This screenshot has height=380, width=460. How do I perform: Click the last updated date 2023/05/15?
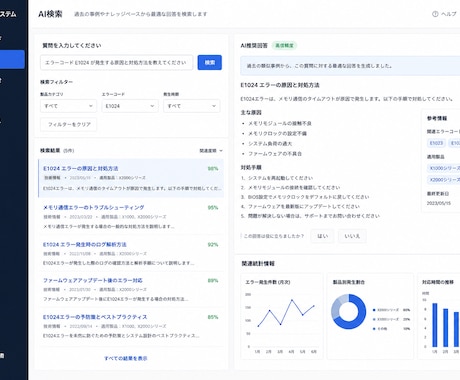[x=439, y=203]
